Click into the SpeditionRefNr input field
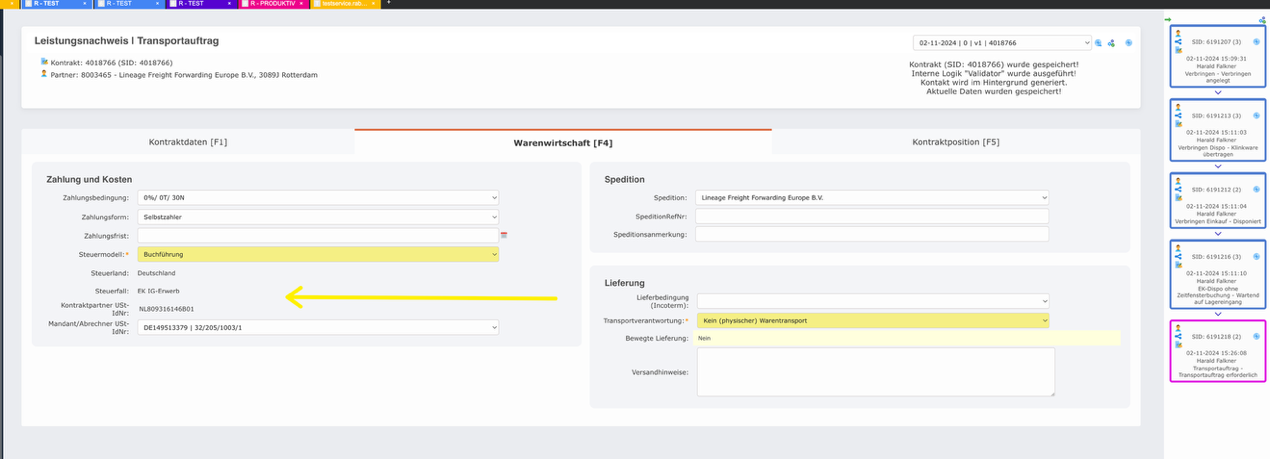 [x=872, y=216]
